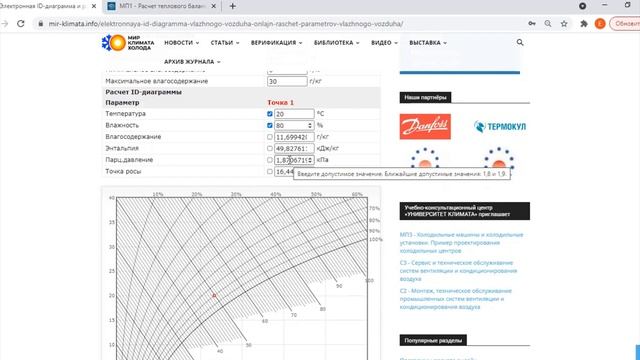Image resolution: width=640 pixels, height=360 pixels.
Task: Toggle the Температура checkbox
Action: [x=270, y=114]
